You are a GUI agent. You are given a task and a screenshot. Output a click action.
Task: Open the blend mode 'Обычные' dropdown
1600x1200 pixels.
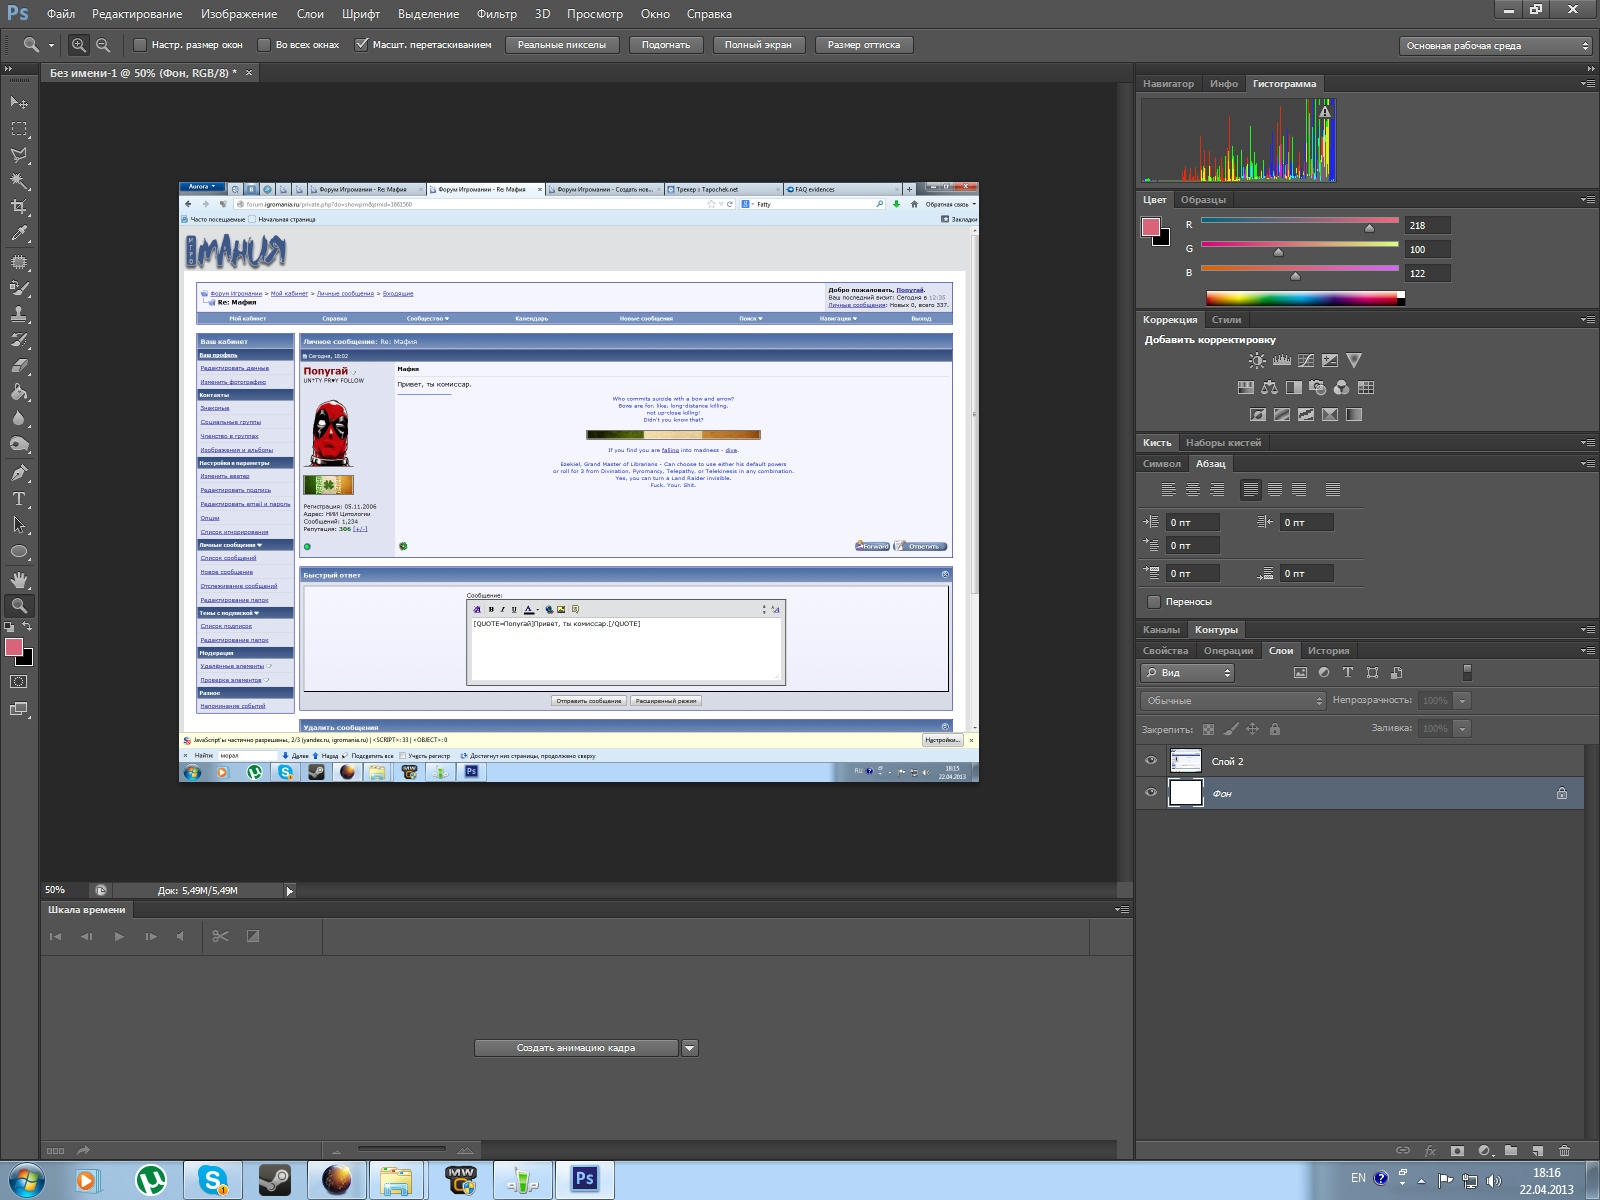(x=1233, y=701)
